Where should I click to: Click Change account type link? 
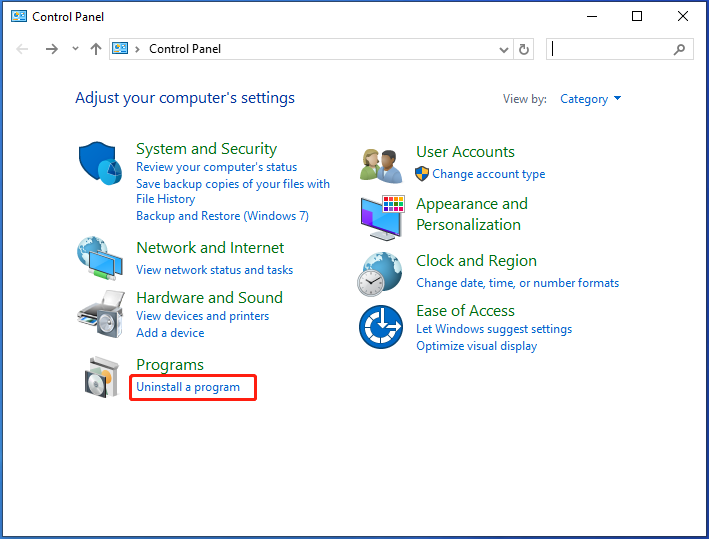[x=488, y=174]
